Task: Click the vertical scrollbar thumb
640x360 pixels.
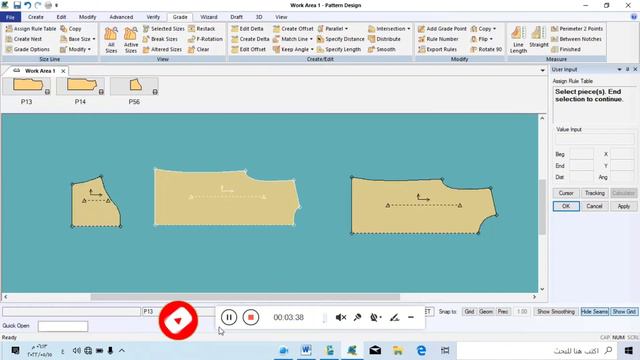Action: coord(542,206)
